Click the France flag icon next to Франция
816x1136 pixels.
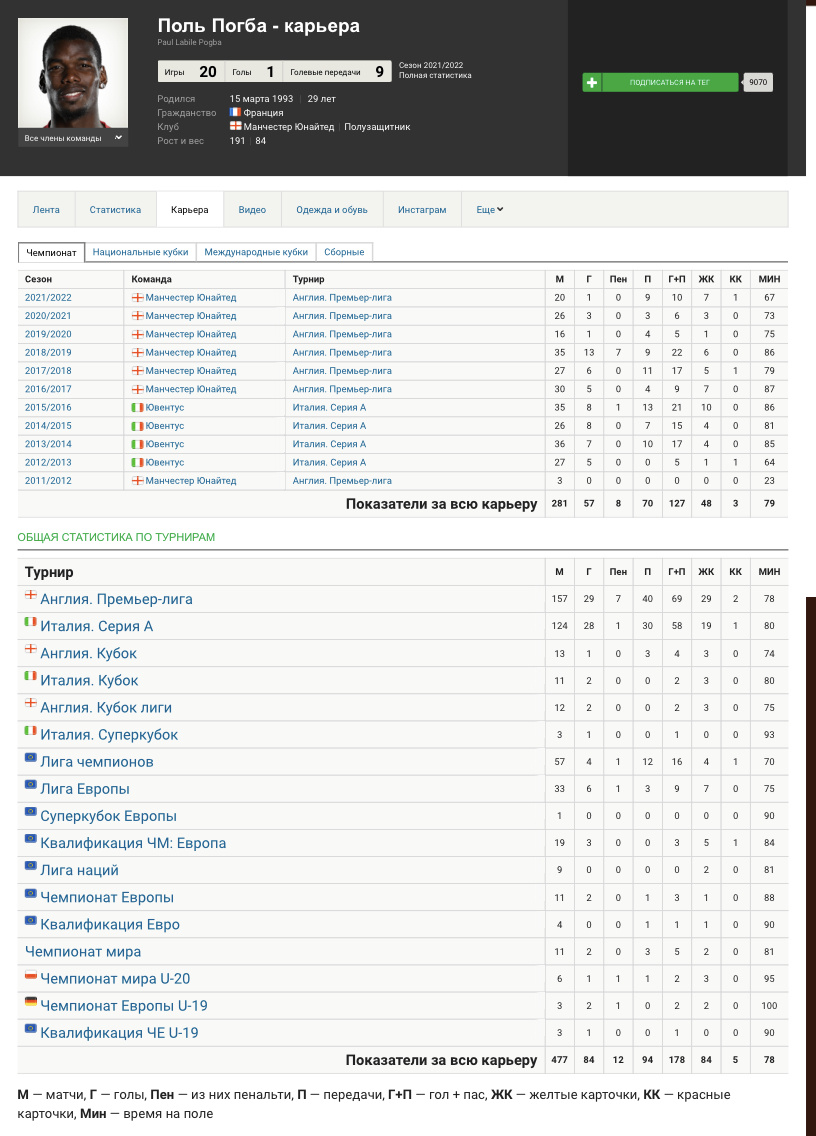click(235, 112)
